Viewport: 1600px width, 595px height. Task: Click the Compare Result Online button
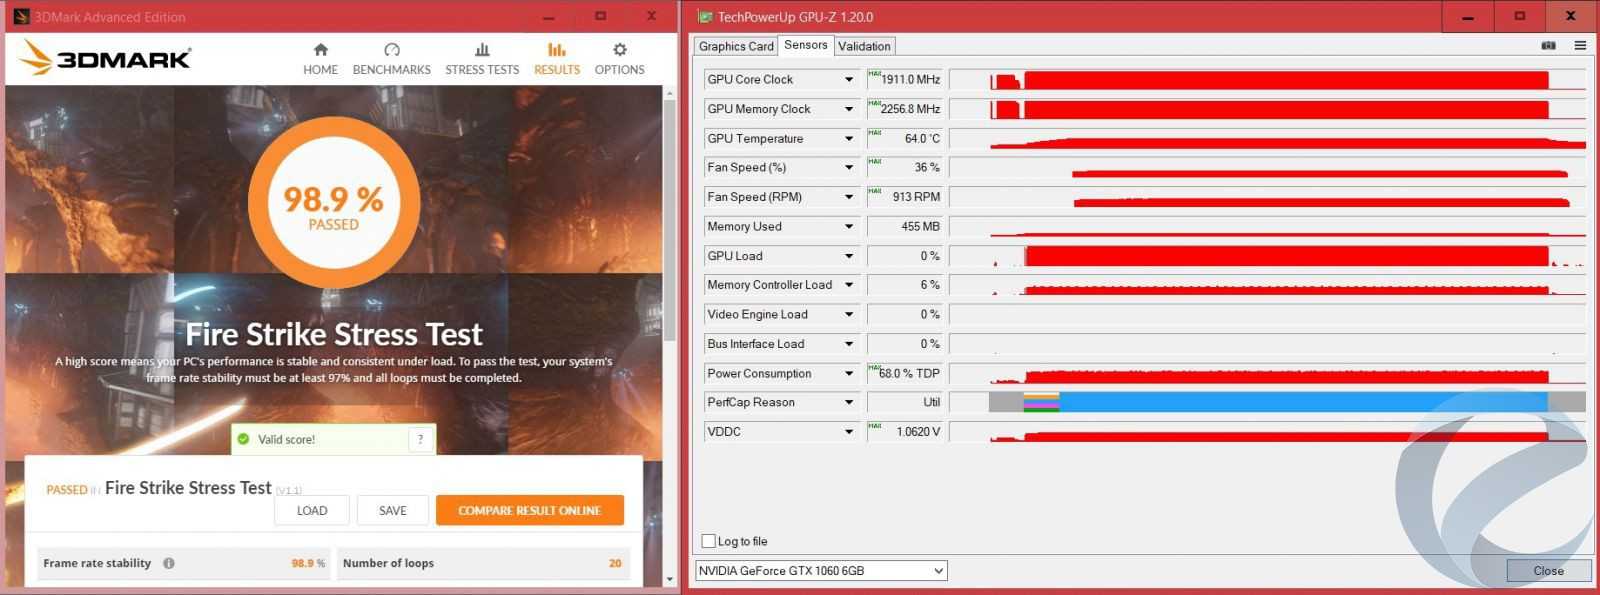tap(529, 510)
